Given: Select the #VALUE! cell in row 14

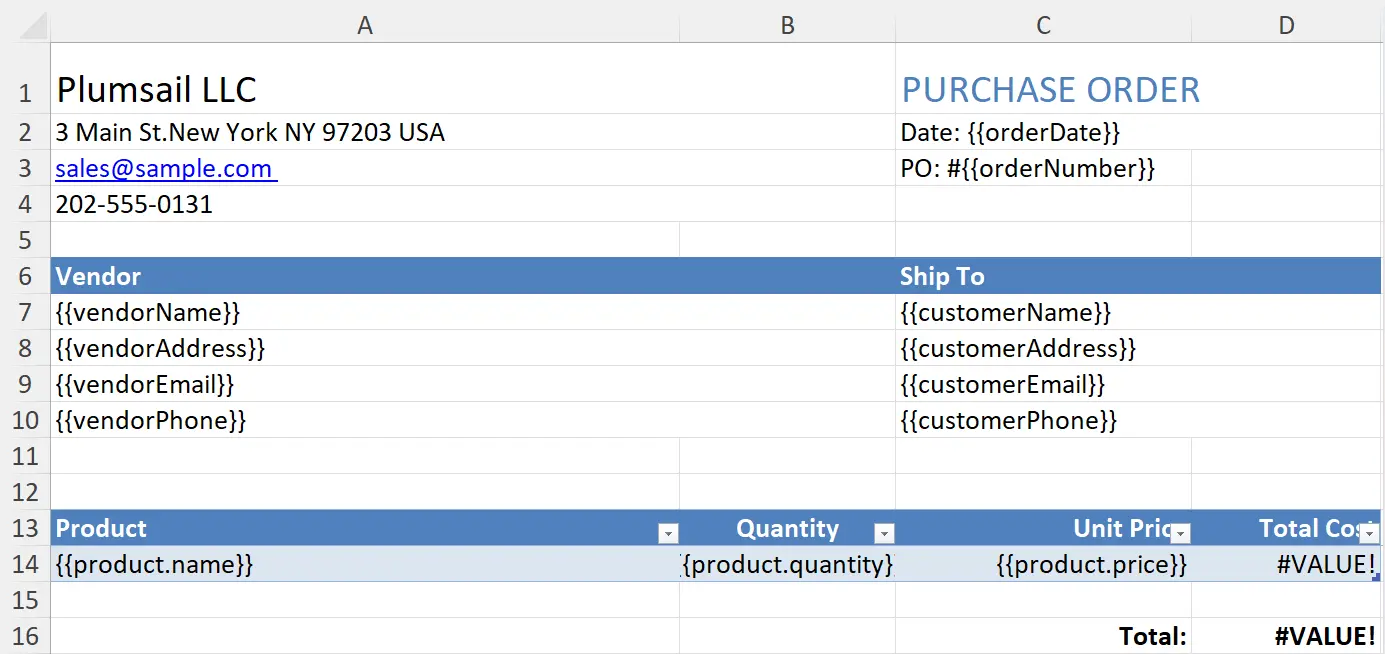Looking at the screenshot, I should tap(1287, 564).
